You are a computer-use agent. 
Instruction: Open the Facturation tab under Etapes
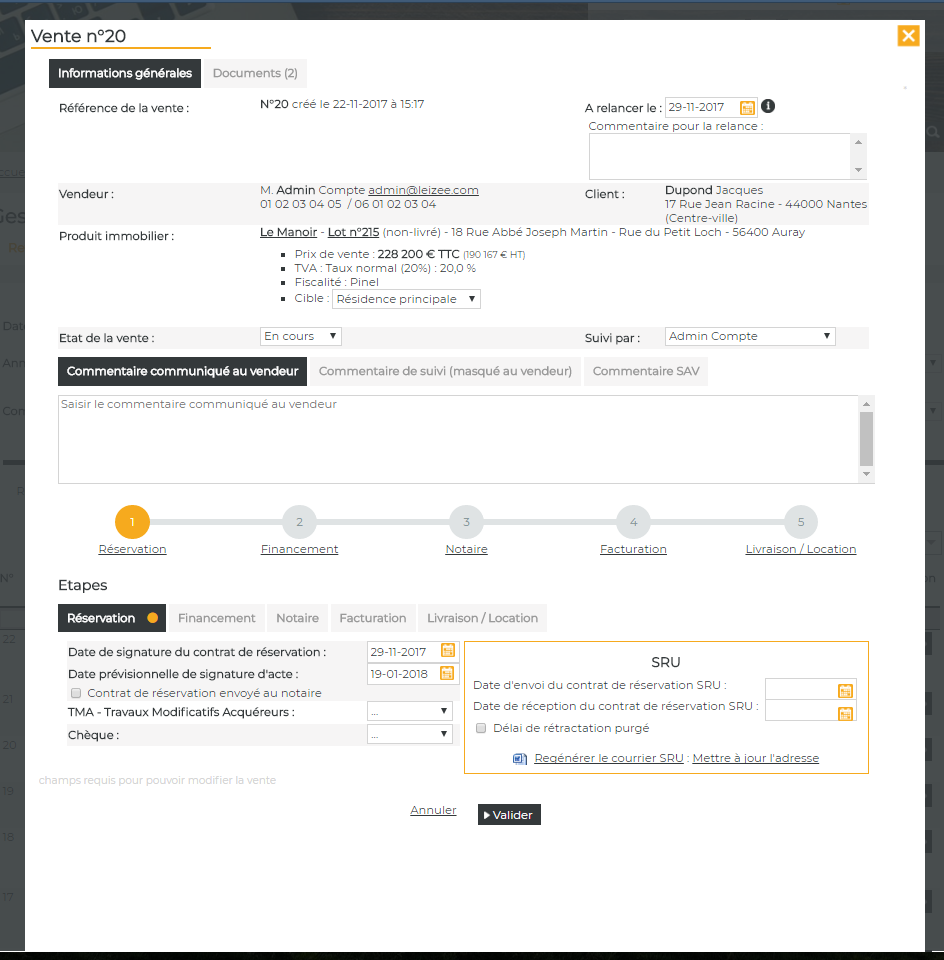[x=373, y=618]
